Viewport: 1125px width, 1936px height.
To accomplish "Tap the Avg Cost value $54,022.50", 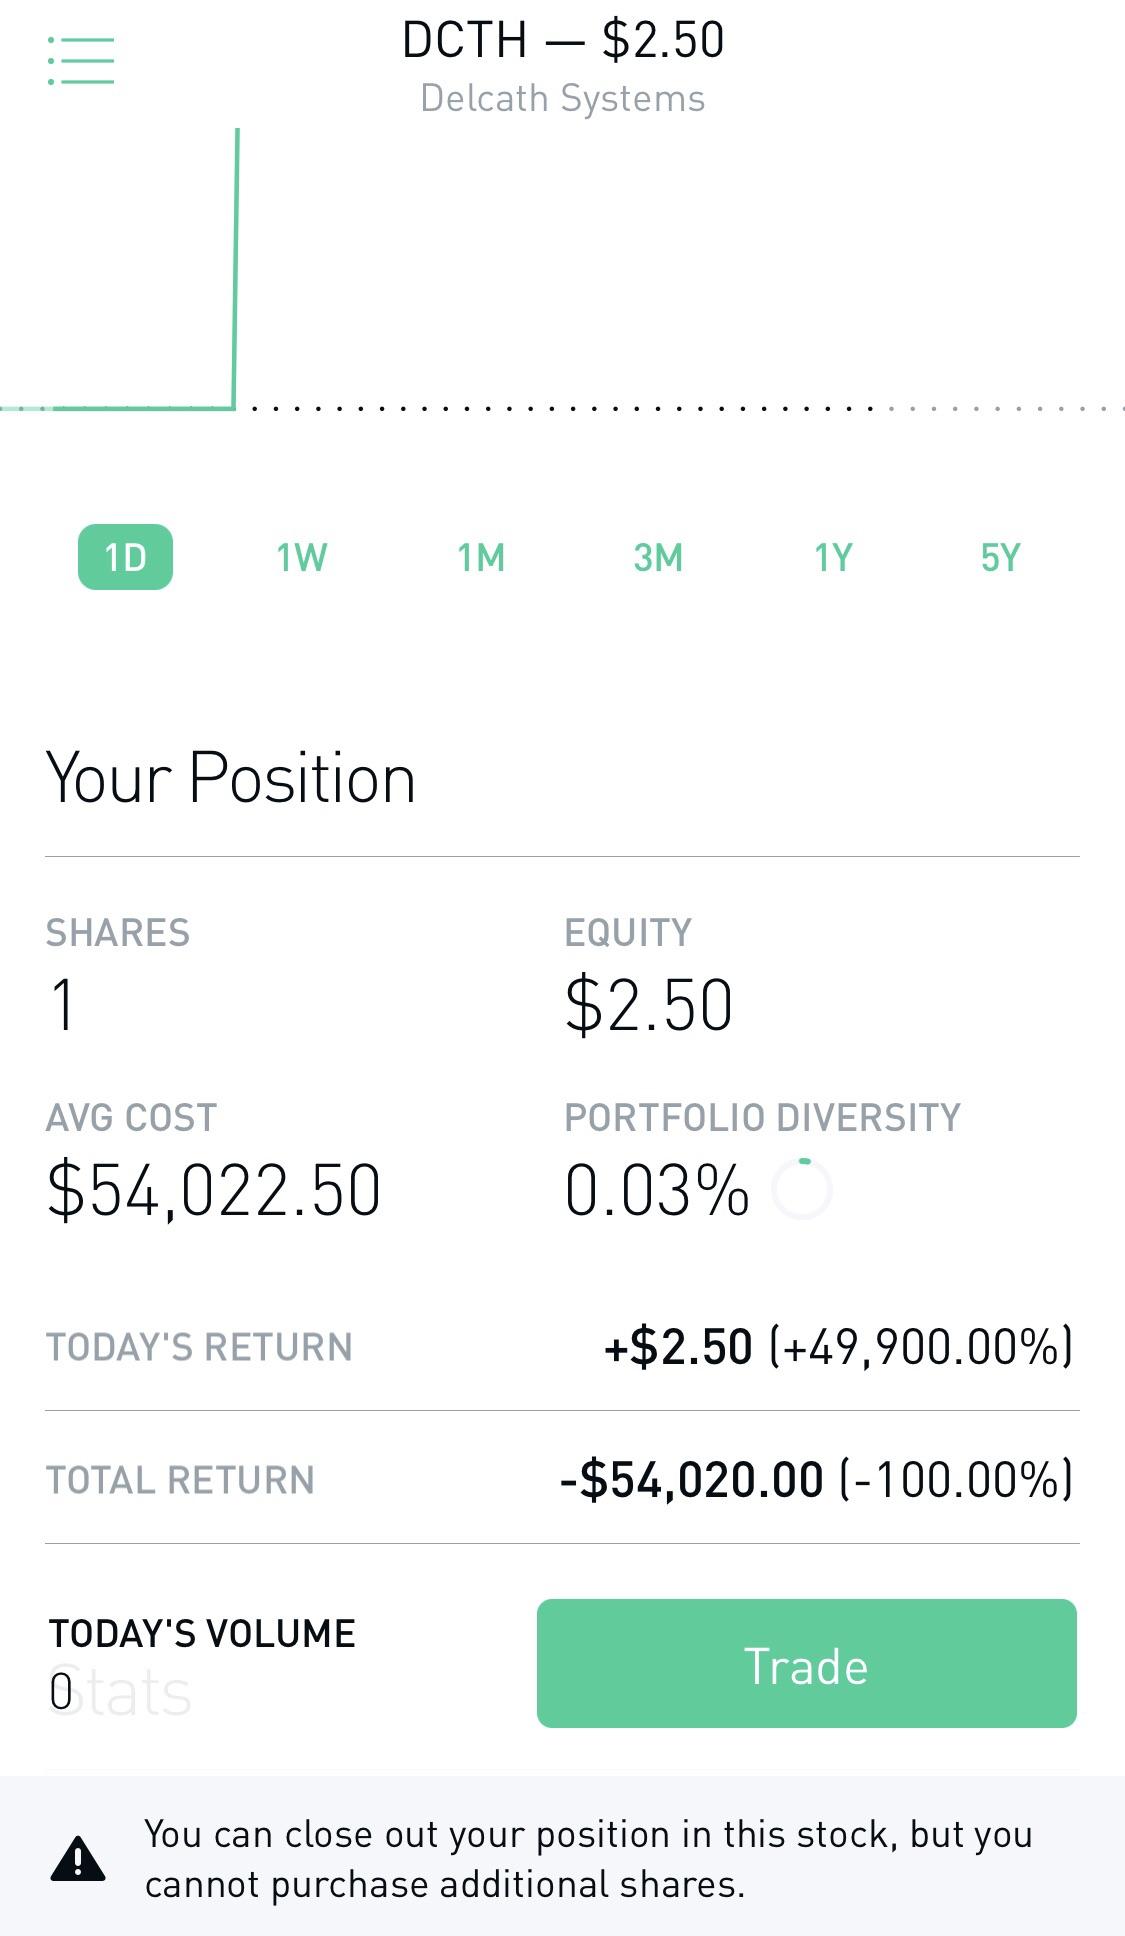I will 214,1190.
